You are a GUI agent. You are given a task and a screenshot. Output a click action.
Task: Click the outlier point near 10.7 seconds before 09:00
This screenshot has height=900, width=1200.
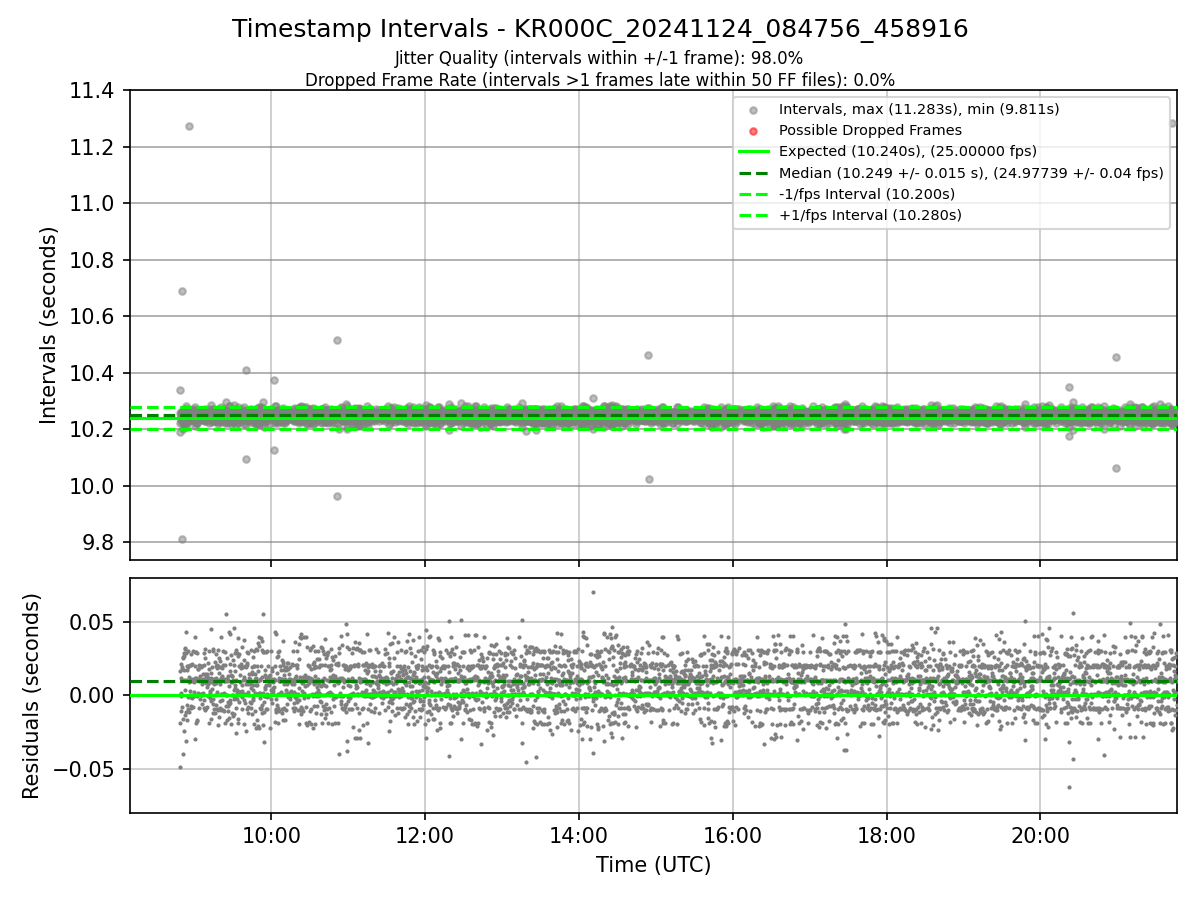point(182,291)
